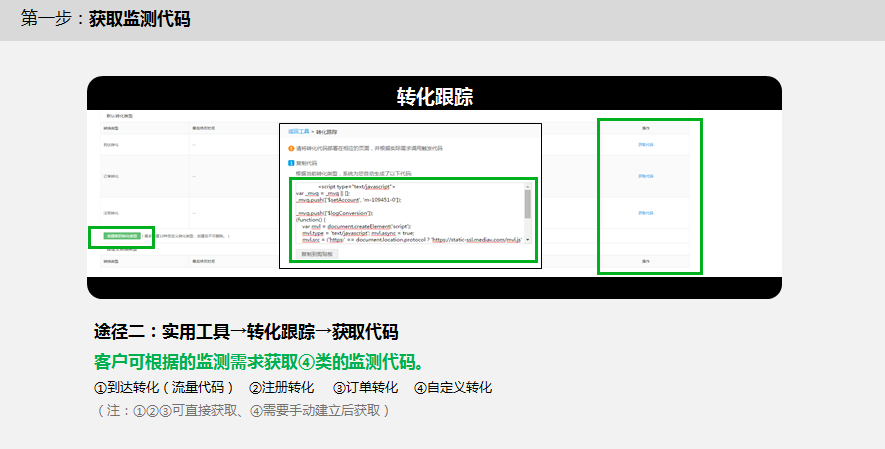Click the green create new conversion type button
Screen dimensions: 885x449
tap(119, 237)
